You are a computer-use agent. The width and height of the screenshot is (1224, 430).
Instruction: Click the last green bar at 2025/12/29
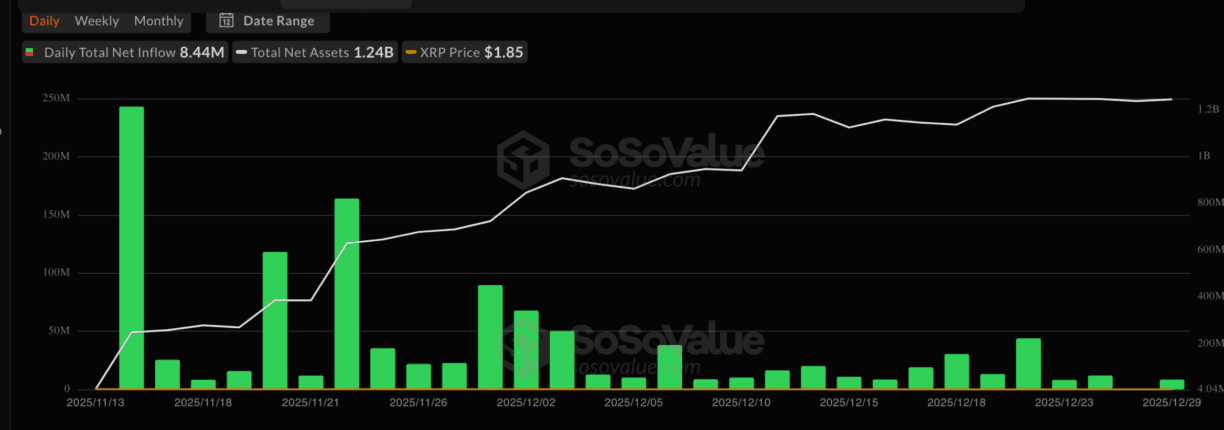coord(1171,384)
